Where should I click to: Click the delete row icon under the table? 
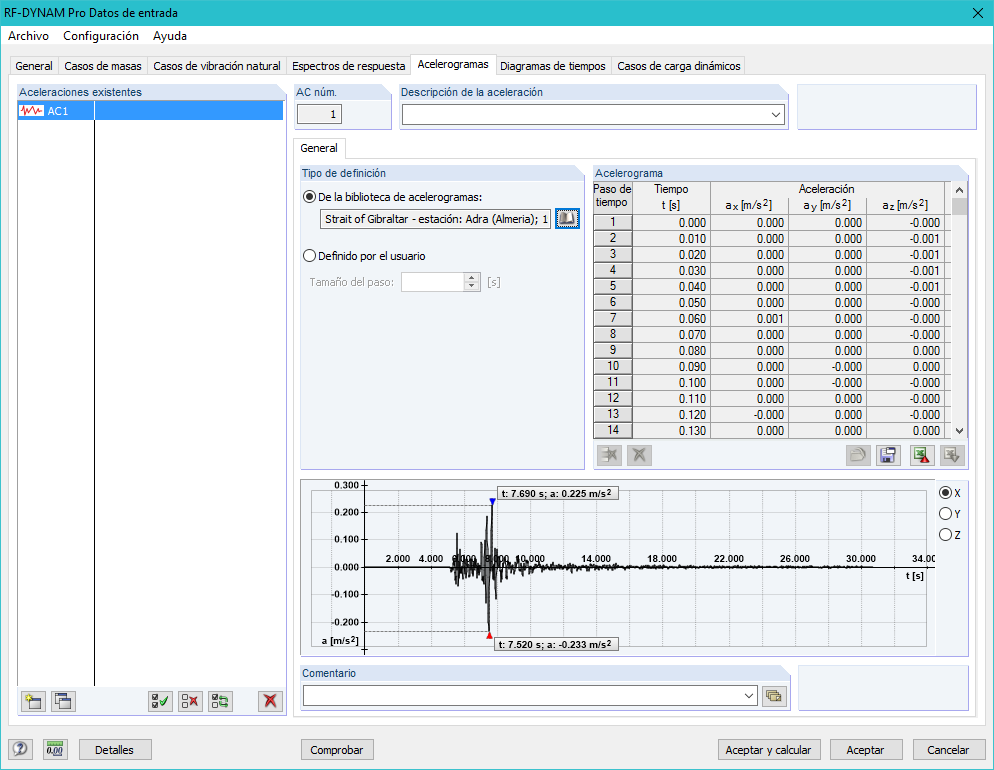609,455
